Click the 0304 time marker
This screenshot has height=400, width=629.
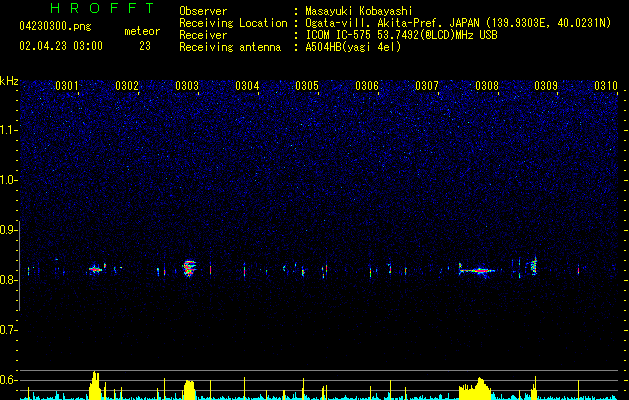coord(247,86)
